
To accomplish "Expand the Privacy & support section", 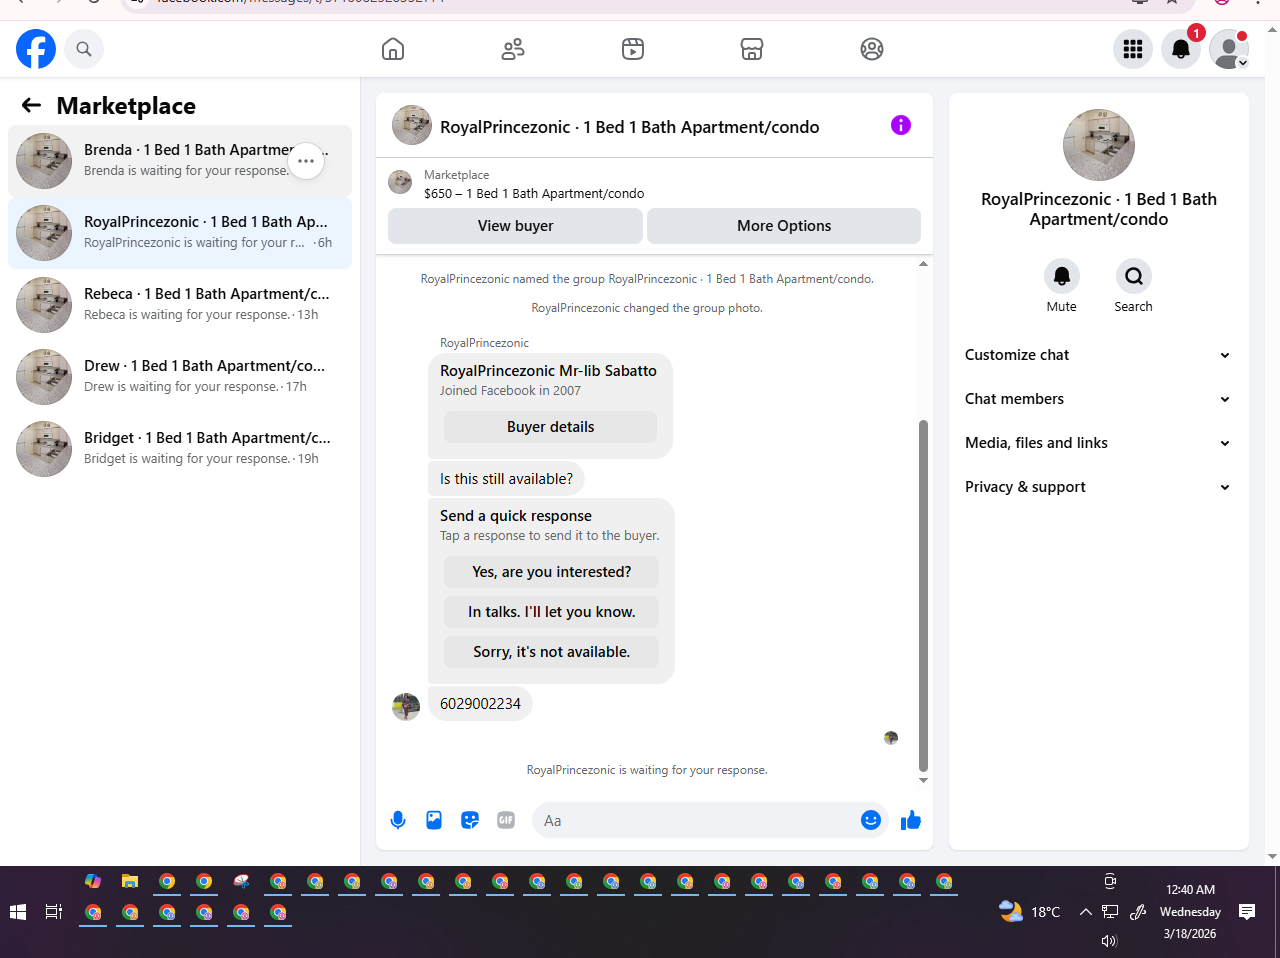I will (x=1098, y=487).
